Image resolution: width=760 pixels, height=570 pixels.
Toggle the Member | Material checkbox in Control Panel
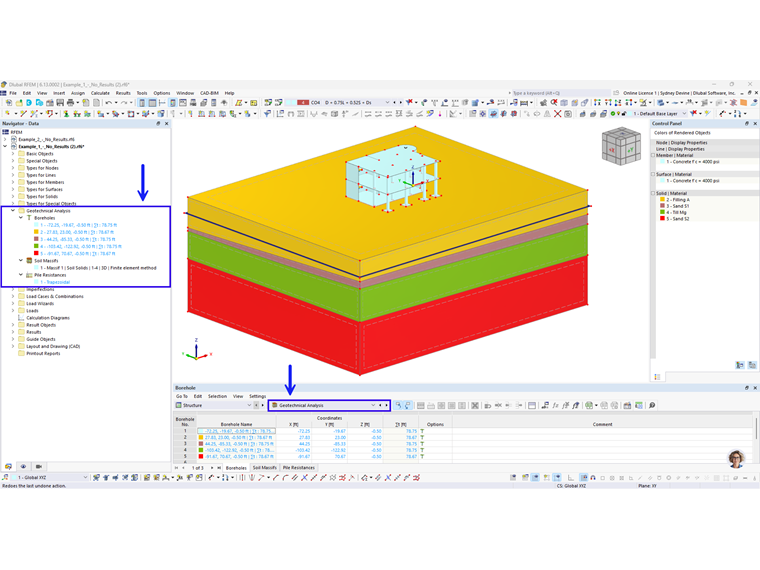(x=653, y=156)
